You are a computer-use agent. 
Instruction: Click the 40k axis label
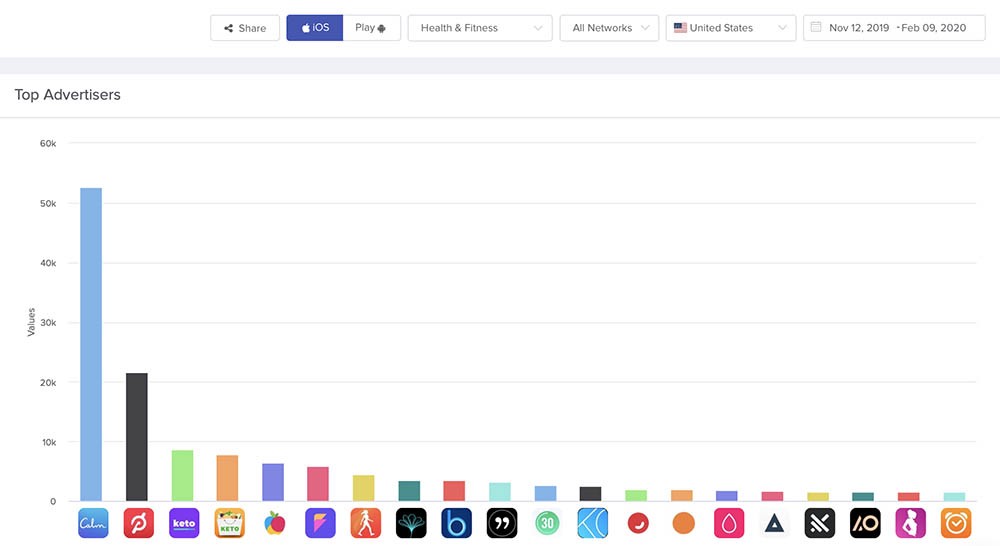48,263
